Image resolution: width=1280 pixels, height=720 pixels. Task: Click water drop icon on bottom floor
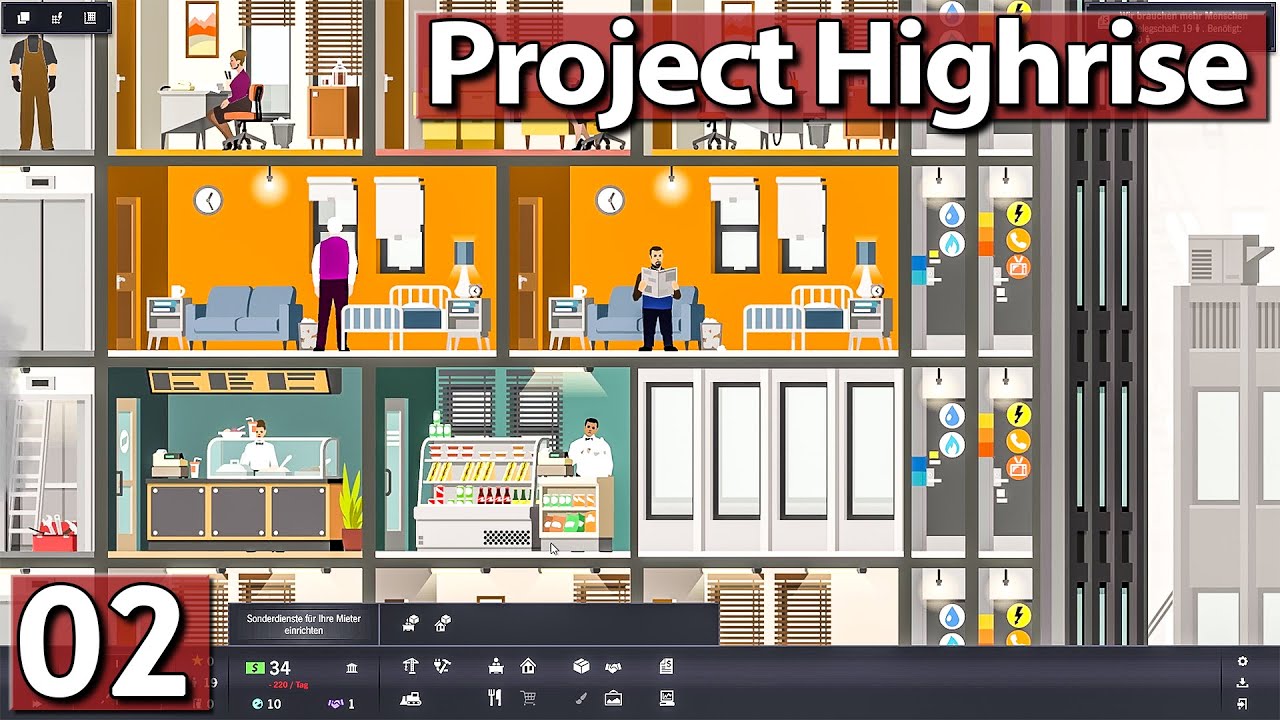[951, 616]
